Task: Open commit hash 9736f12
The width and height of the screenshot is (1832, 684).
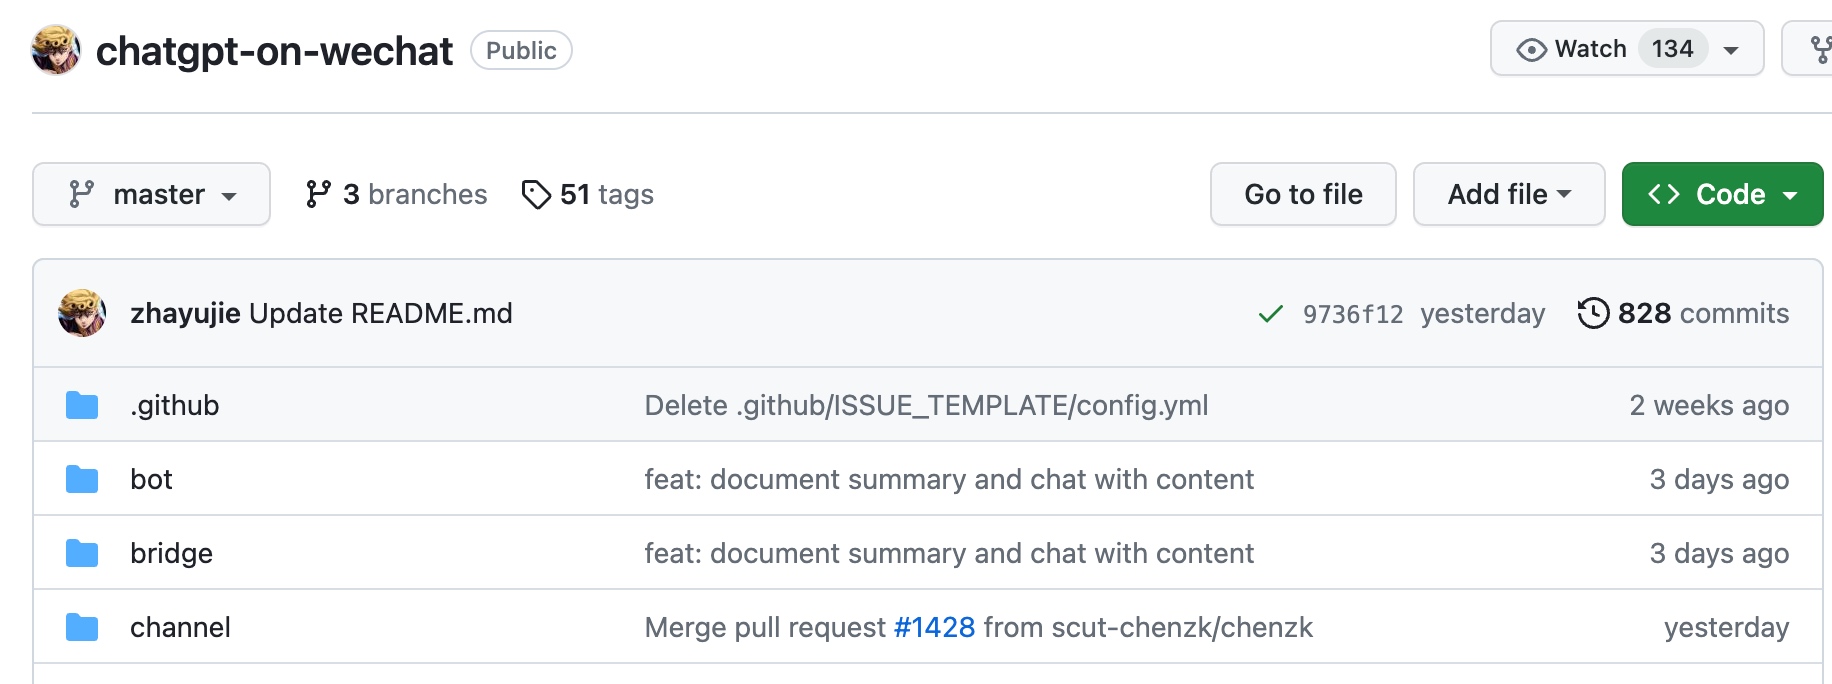Action: click(1353, 314)
